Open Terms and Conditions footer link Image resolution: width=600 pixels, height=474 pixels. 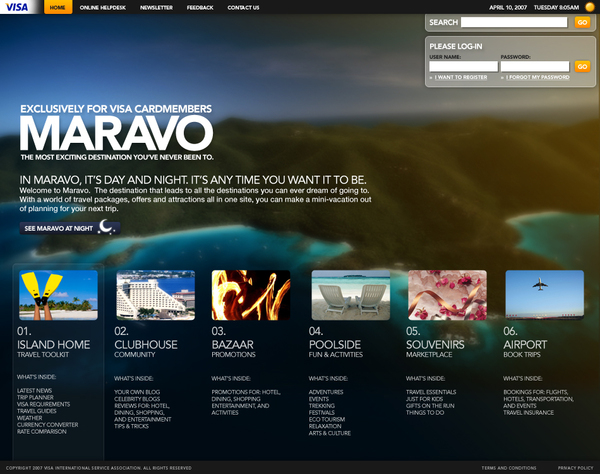click(509, 468)
